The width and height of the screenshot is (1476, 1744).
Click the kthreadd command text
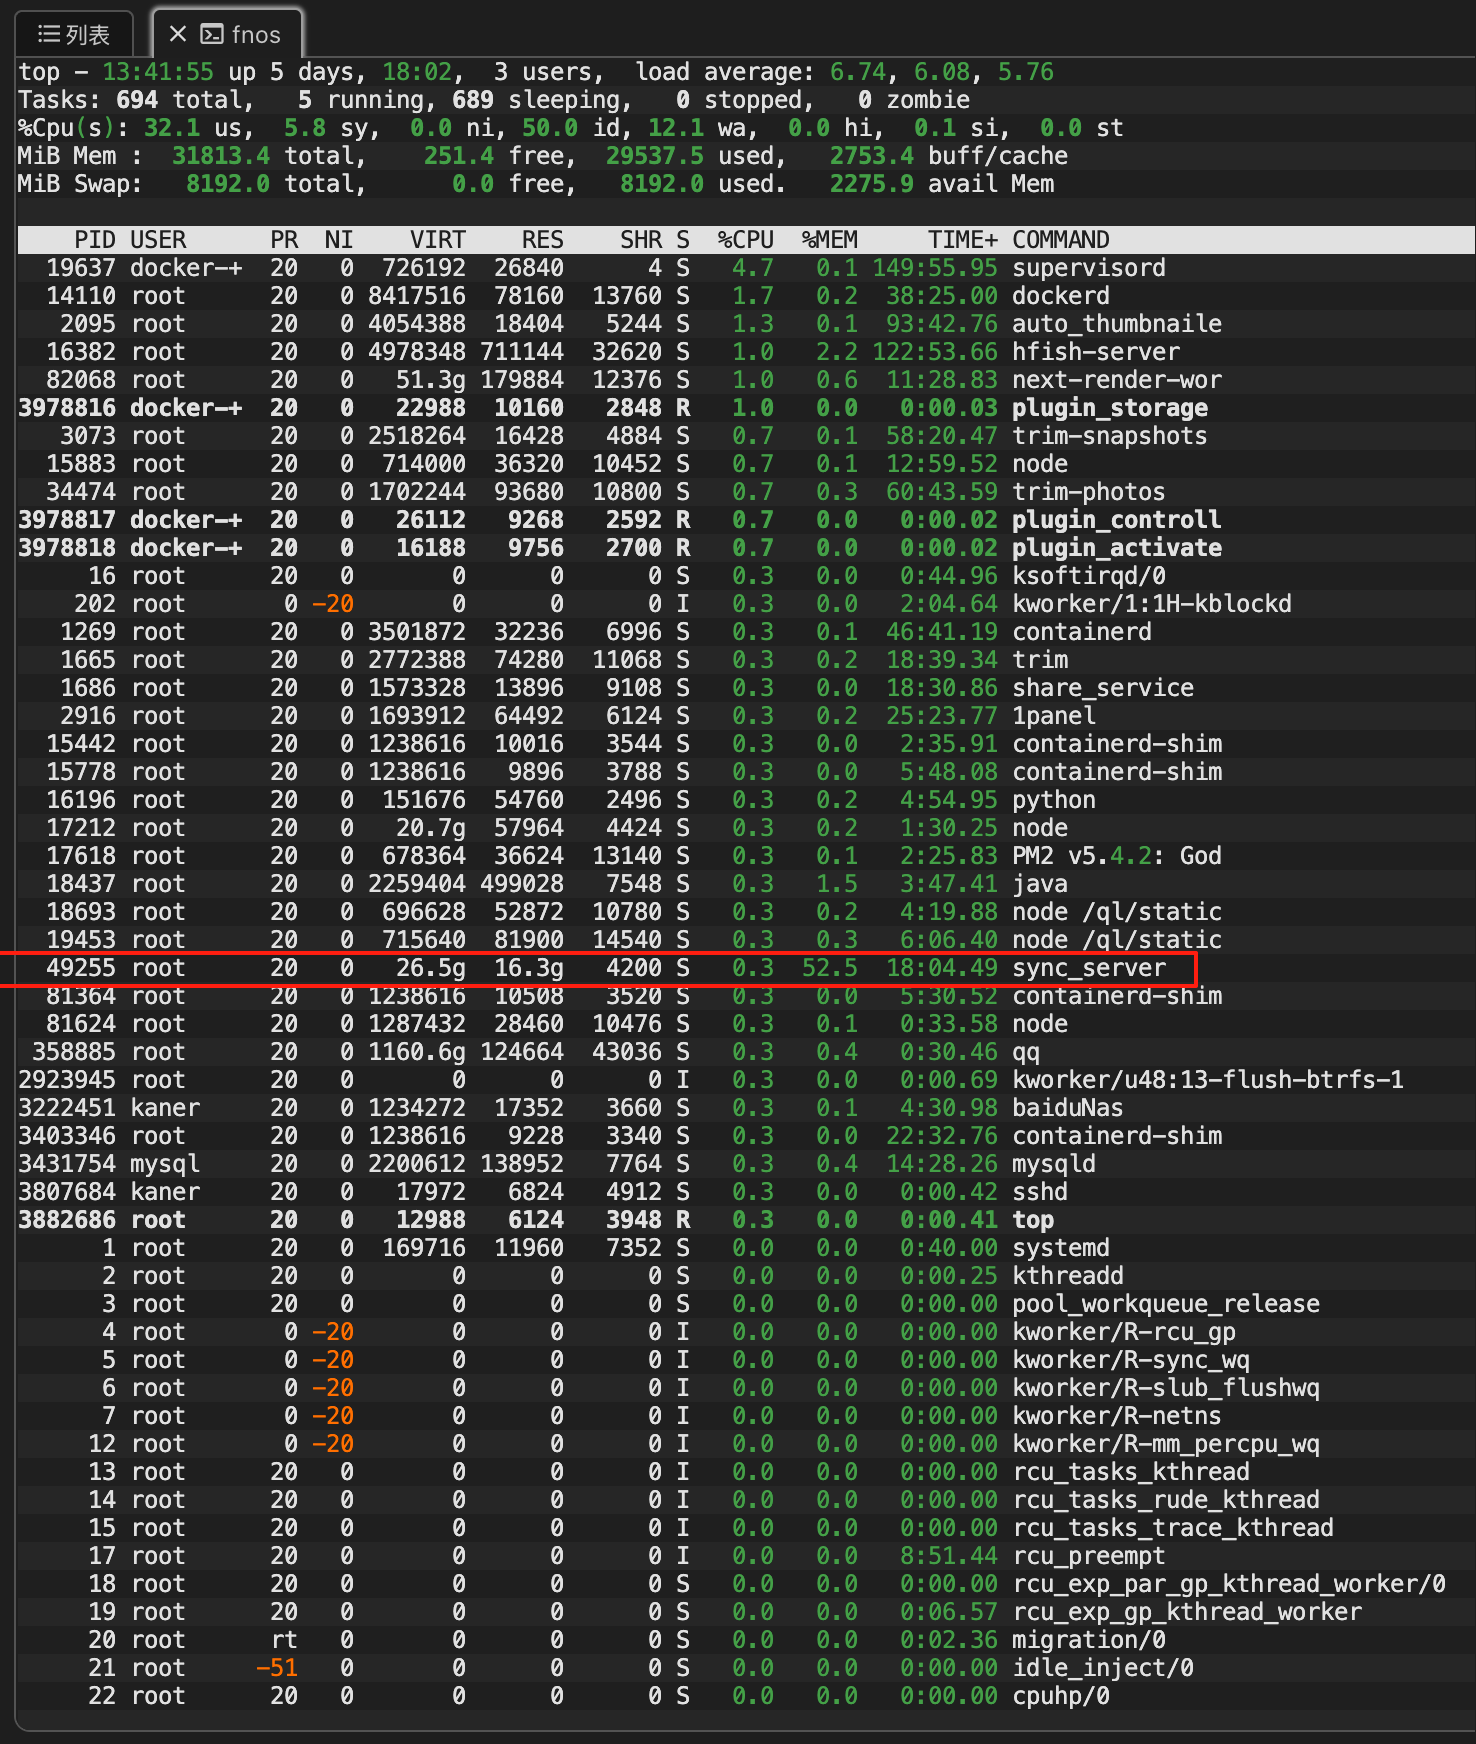pos(1068,1276)
